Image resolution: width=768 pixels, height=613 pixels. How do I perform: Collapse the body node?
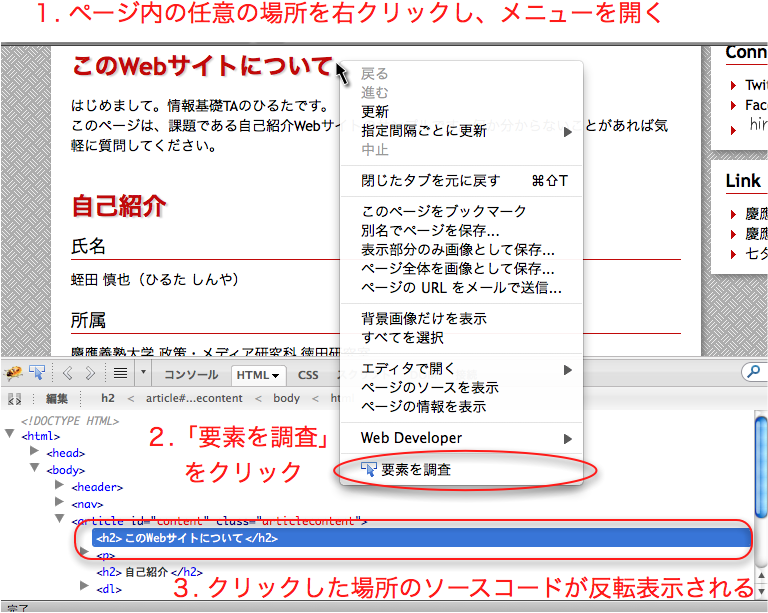[x=35, y=470]
